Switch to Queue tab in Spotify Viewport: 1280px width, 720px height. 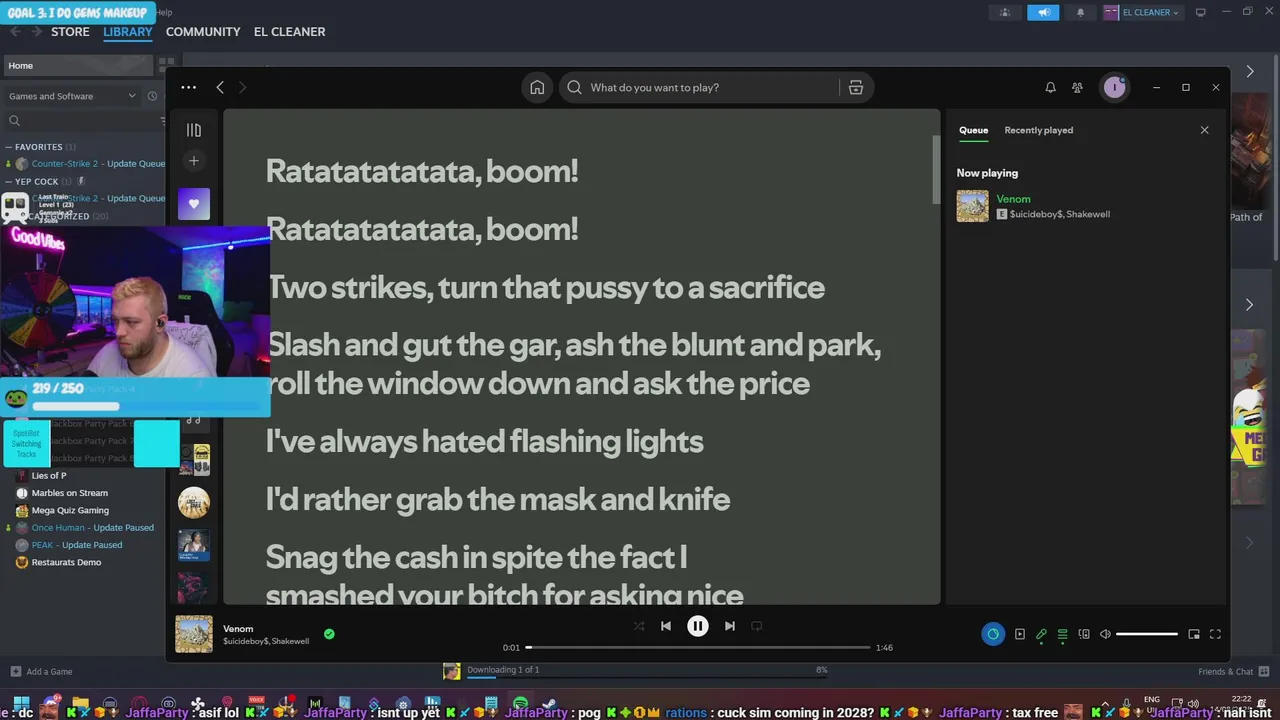(973, 130)
